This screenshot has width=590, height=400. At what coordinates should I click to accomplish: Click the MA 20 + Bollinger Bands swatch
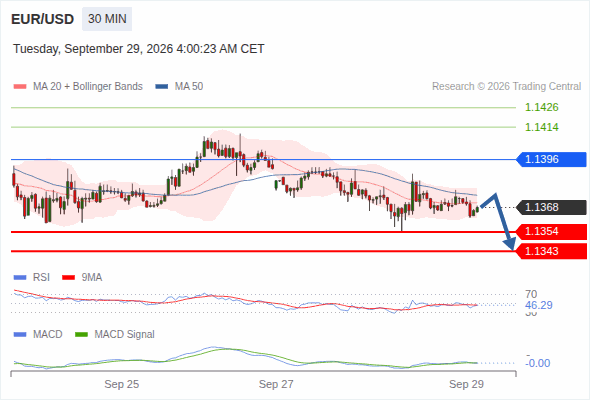[20, 87]
